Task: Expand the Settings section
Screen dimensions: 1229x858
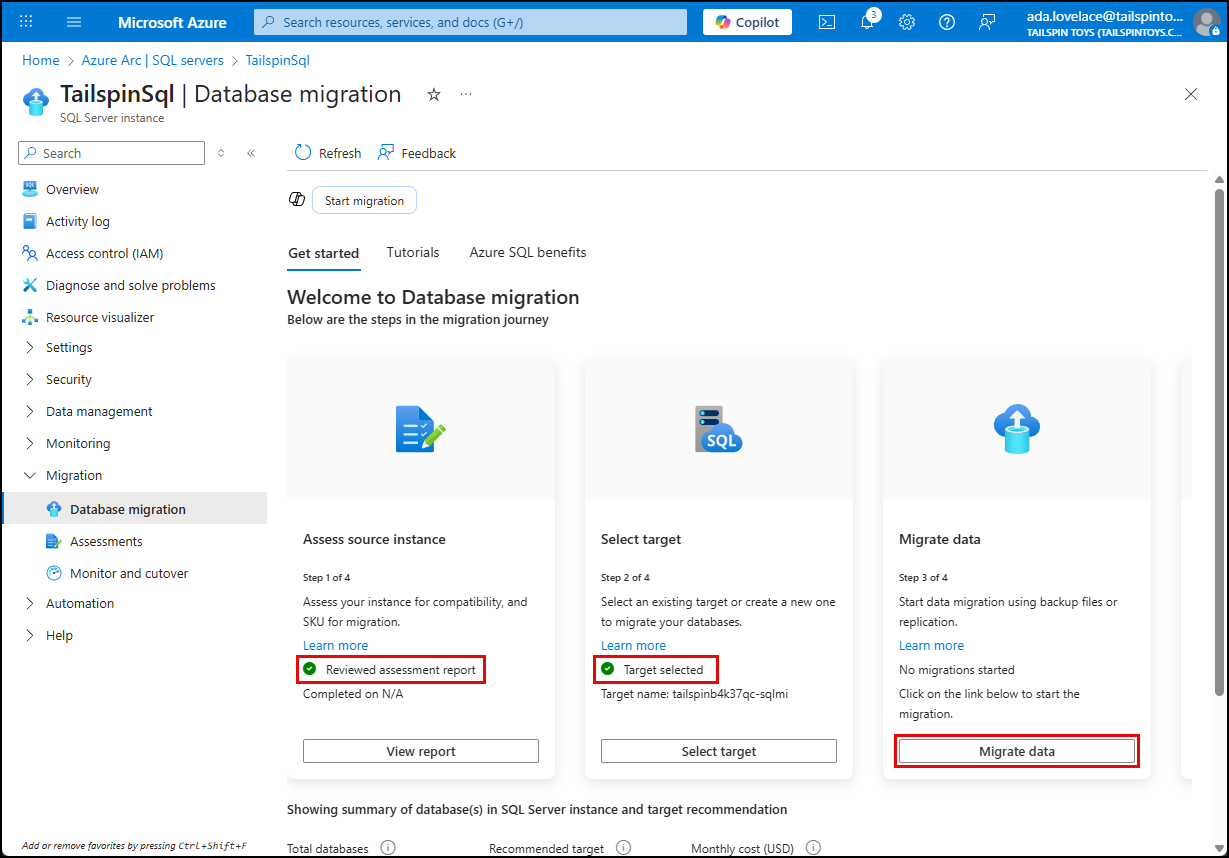Action: coord(70,347)
